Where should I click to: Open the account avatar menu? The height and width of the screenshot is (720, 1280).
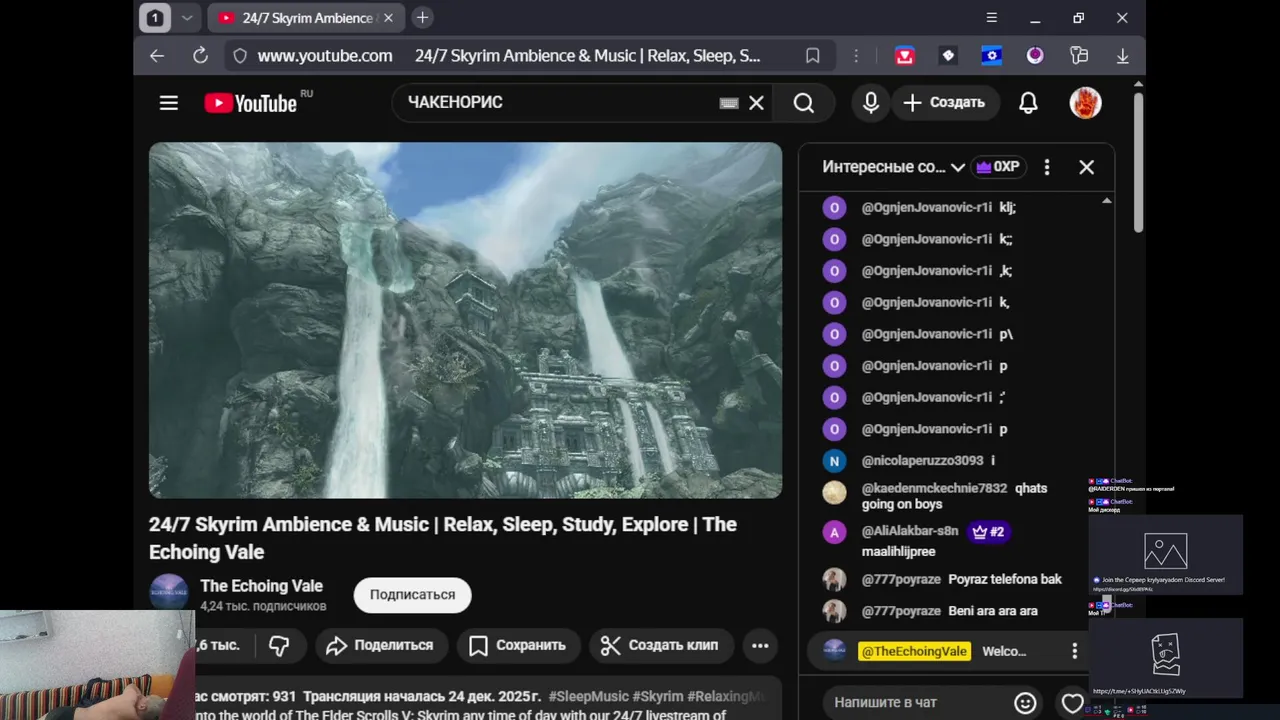coord(1085,103)
